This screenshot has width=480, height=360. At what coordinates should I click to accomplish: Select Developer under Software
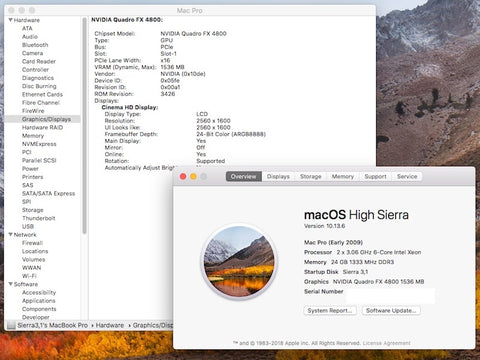(x=36, y=317)
